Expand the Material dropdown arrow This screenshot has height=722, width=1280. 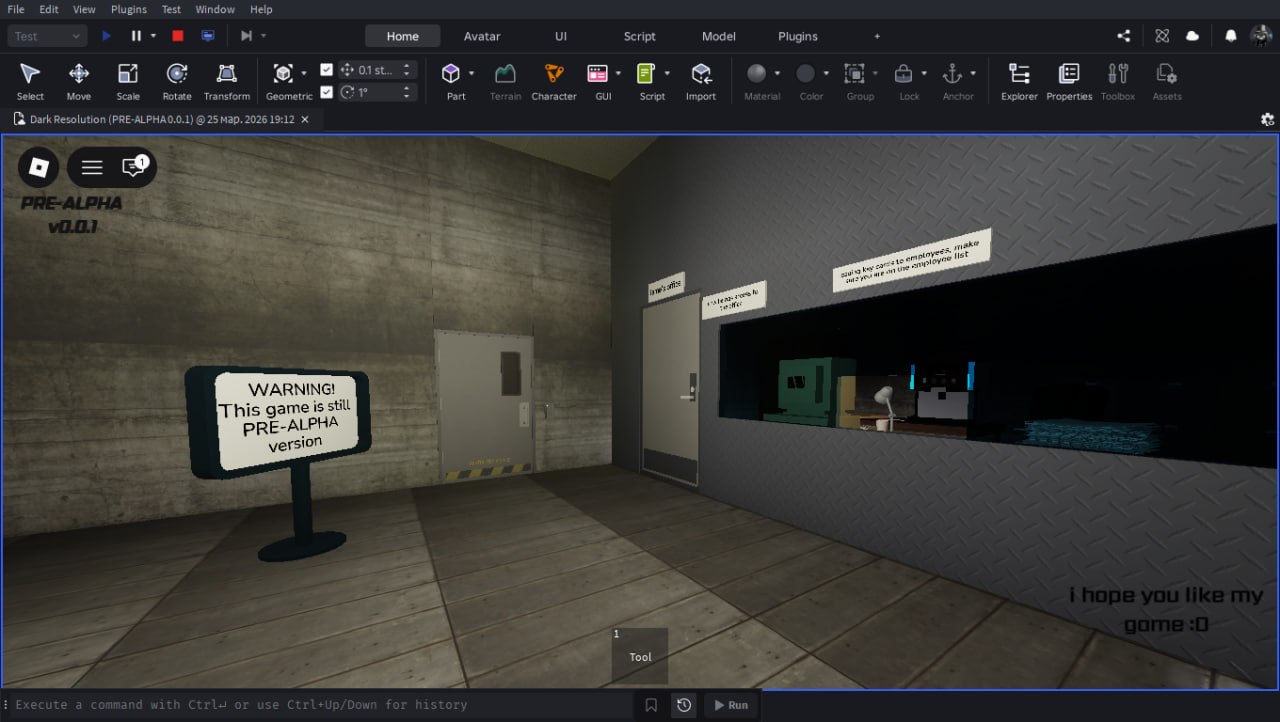tap(776, 73)
